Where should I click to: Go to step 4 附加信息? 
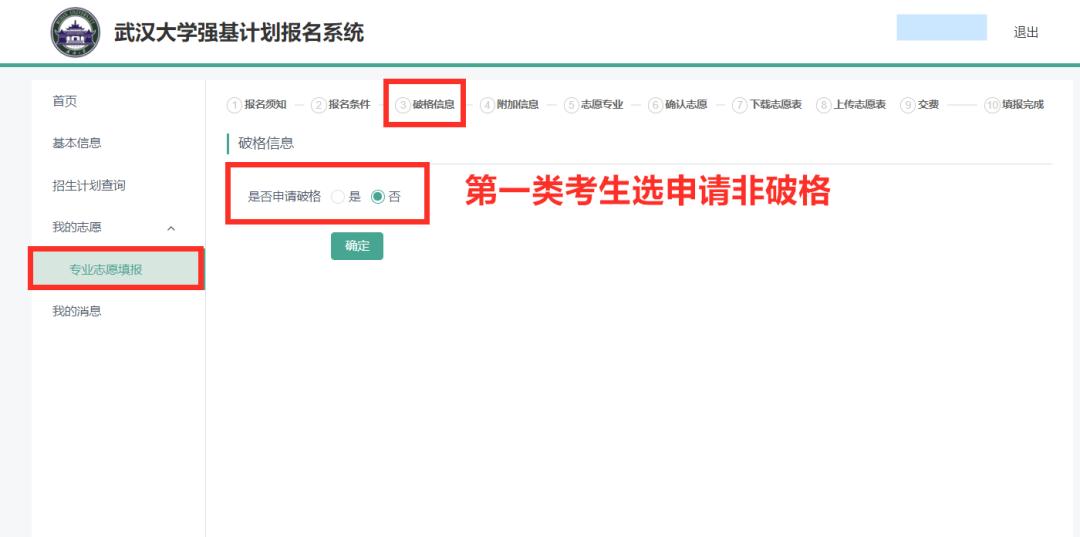click(509, 105)
